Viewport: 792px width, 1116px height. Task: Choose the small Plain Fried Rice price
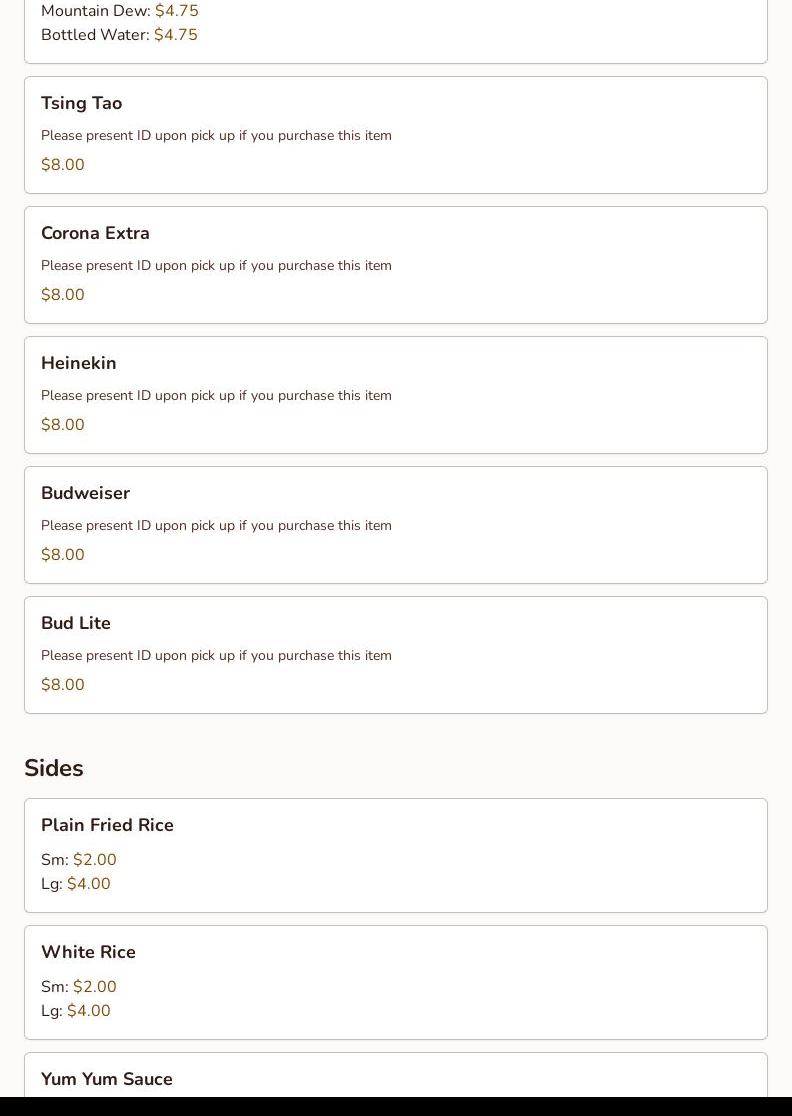coord(95,860)
